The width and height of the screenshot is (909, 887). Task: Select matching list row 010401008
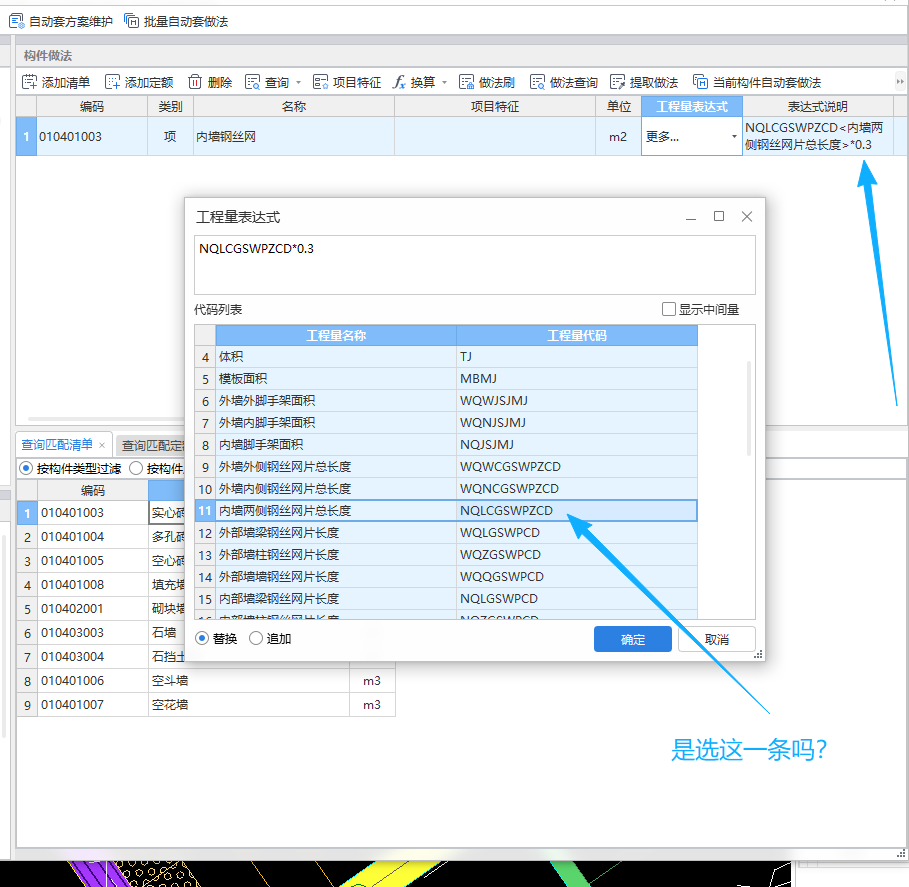point(100,584)
